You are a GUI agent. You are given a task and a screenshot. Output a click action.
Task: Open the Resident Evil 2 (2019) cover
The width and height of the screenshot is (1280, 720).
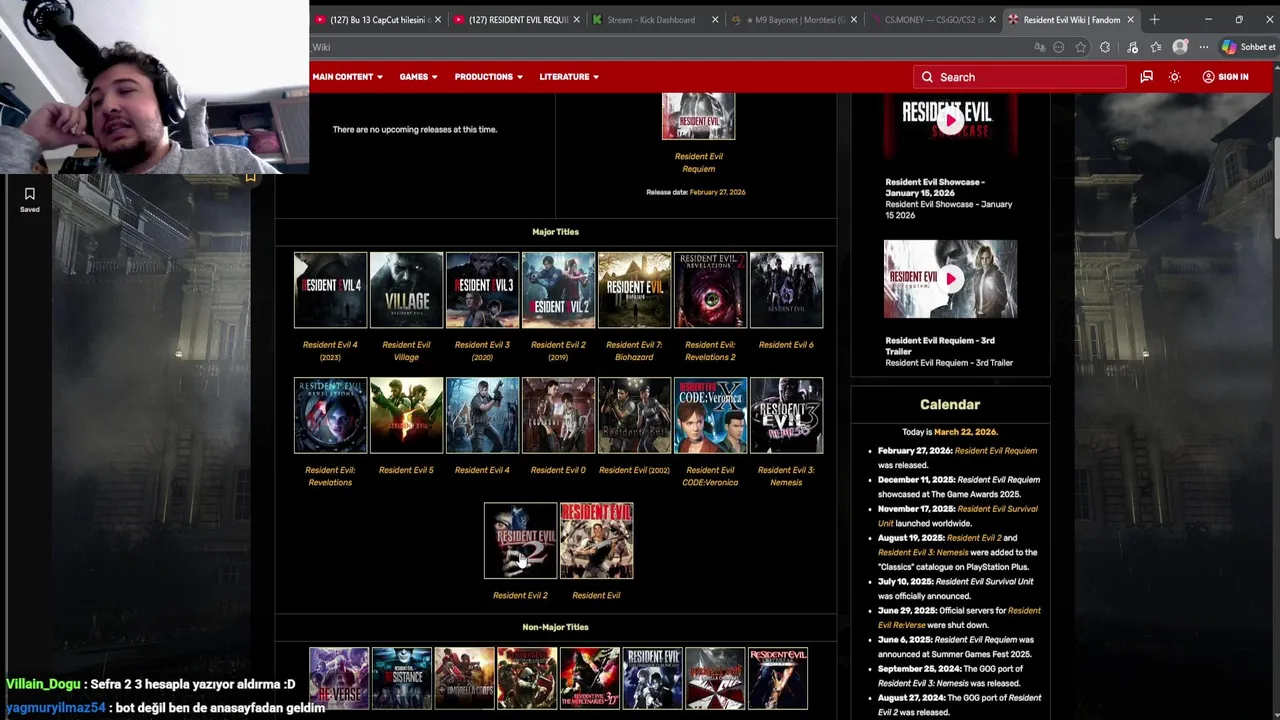pos(558,290)
